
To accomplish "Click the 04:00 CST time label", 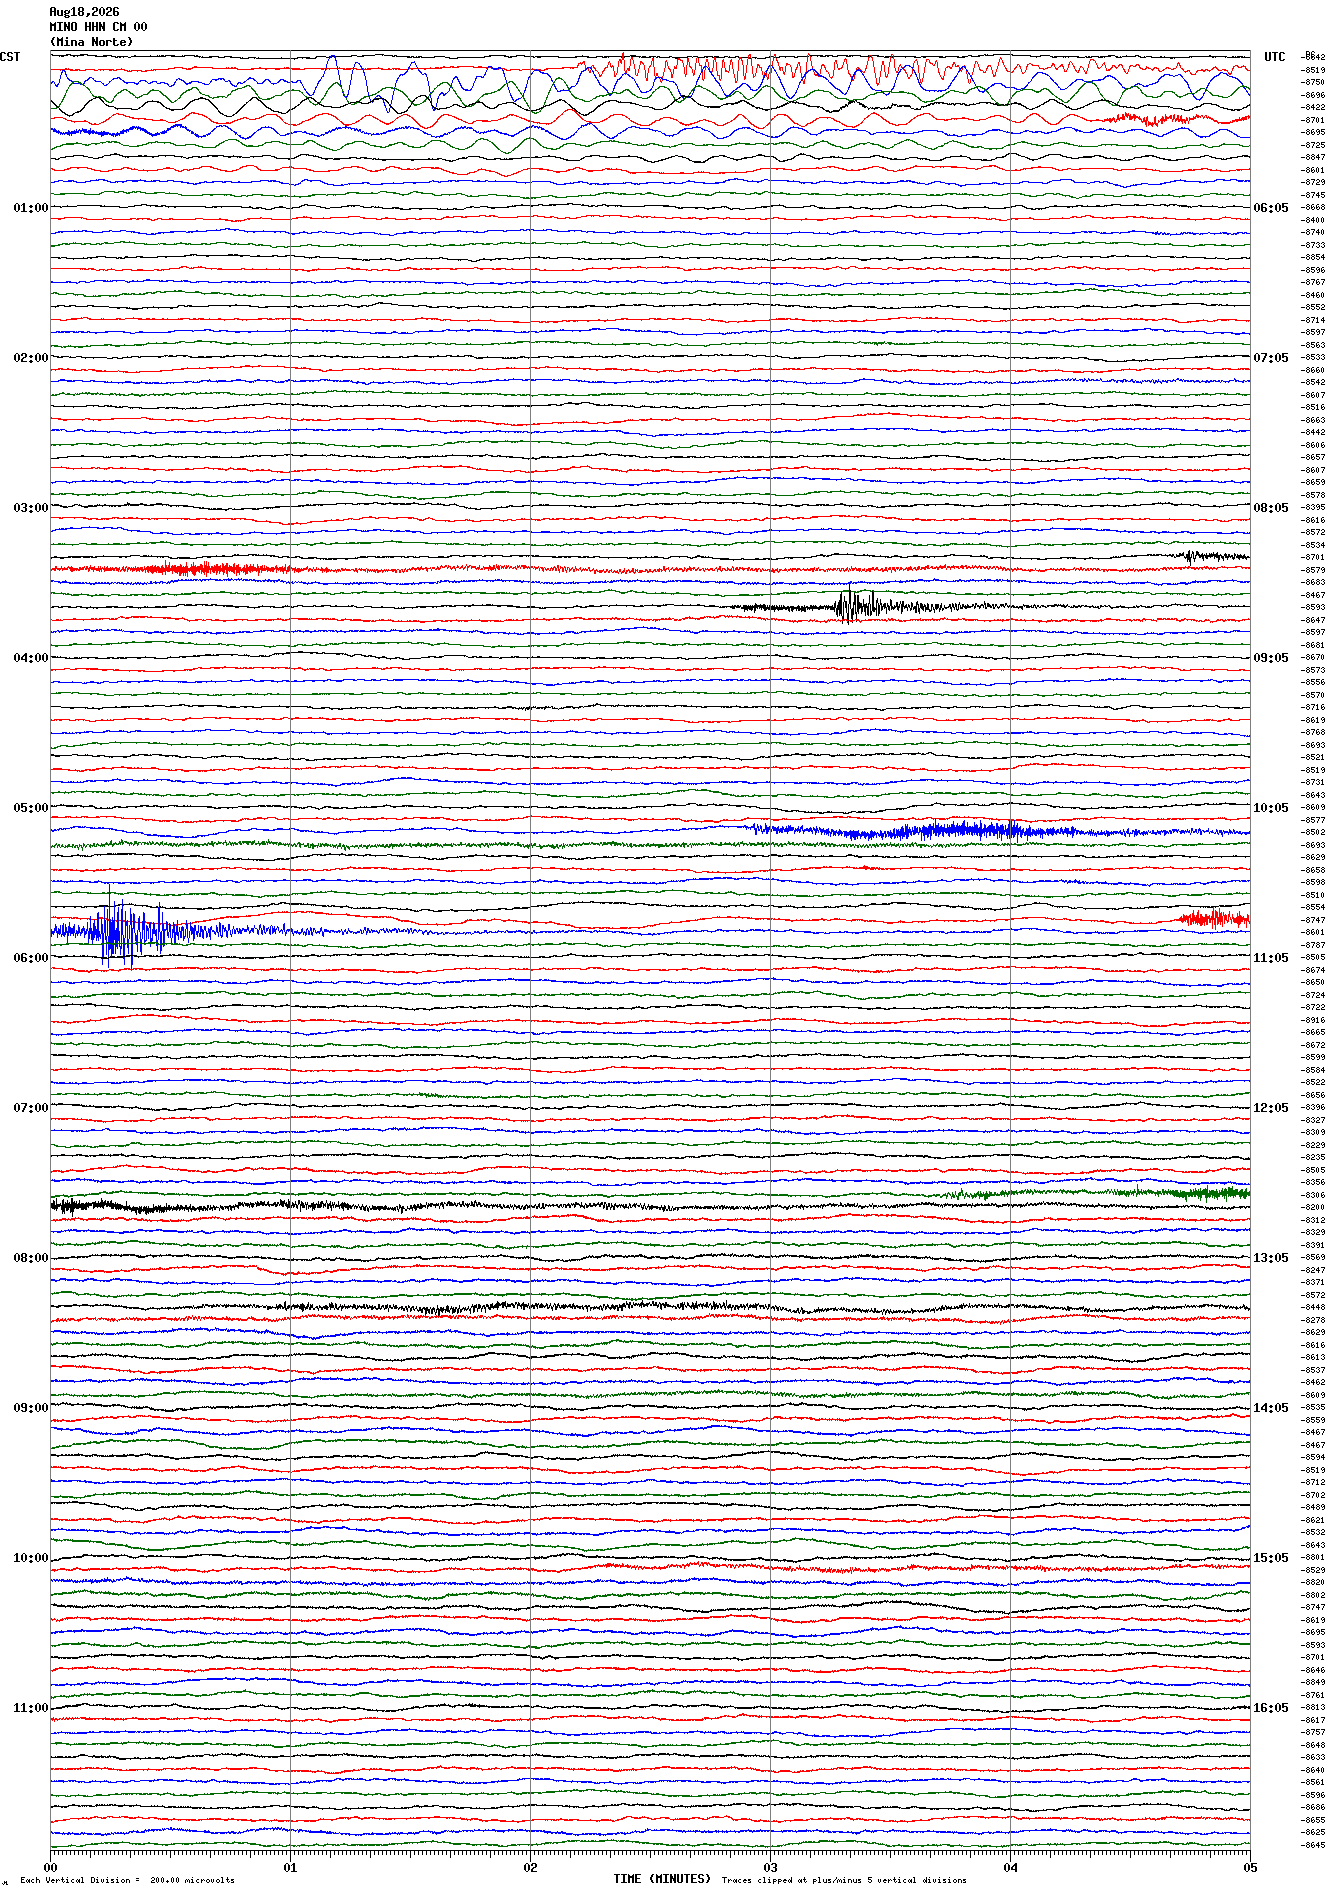I will [31, 658].
